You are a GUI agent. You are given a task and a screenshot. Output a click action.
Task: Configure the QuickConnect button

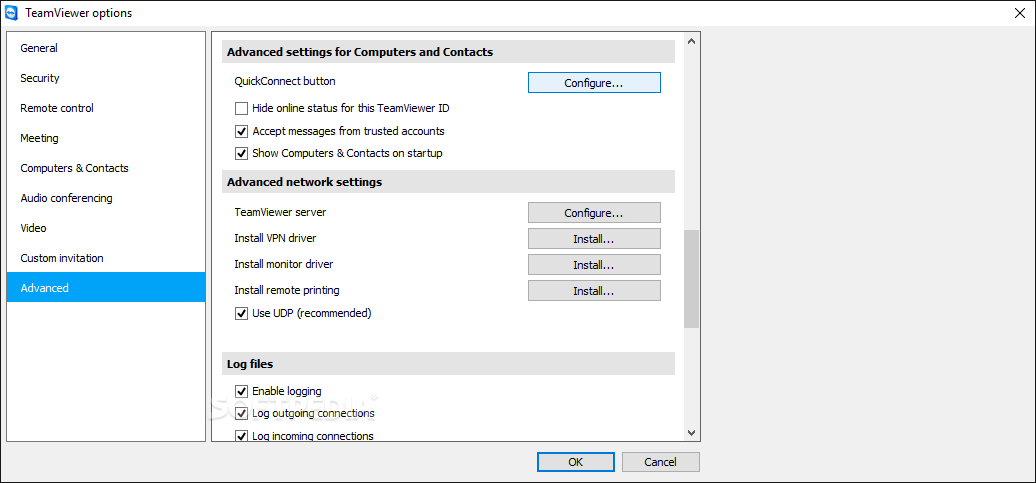tap(594, 83)
